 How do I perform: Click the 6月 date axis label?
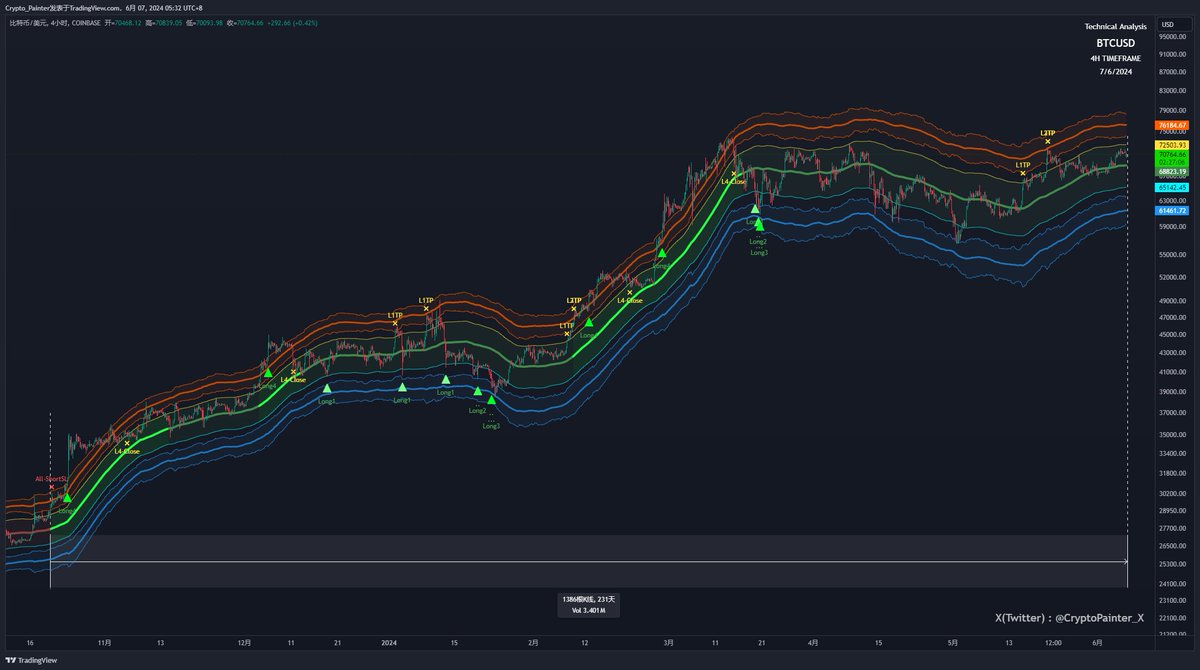tap(1098, 643)
